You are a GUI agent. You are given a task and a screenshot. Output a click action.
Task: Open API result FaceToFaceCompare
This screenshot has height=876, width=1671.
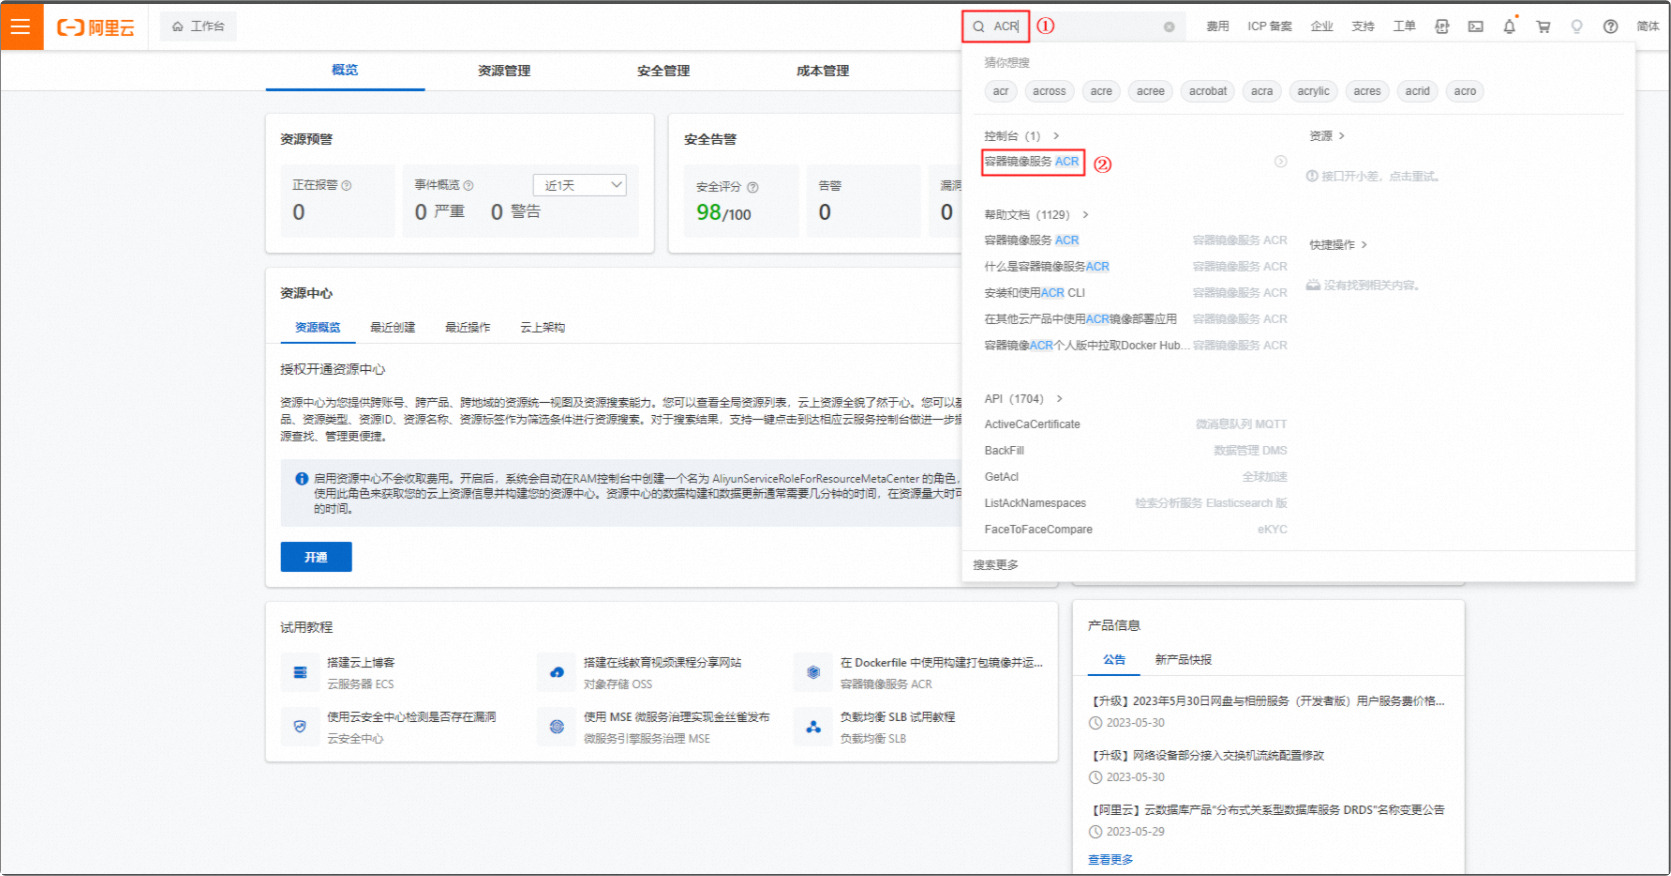1038,530
